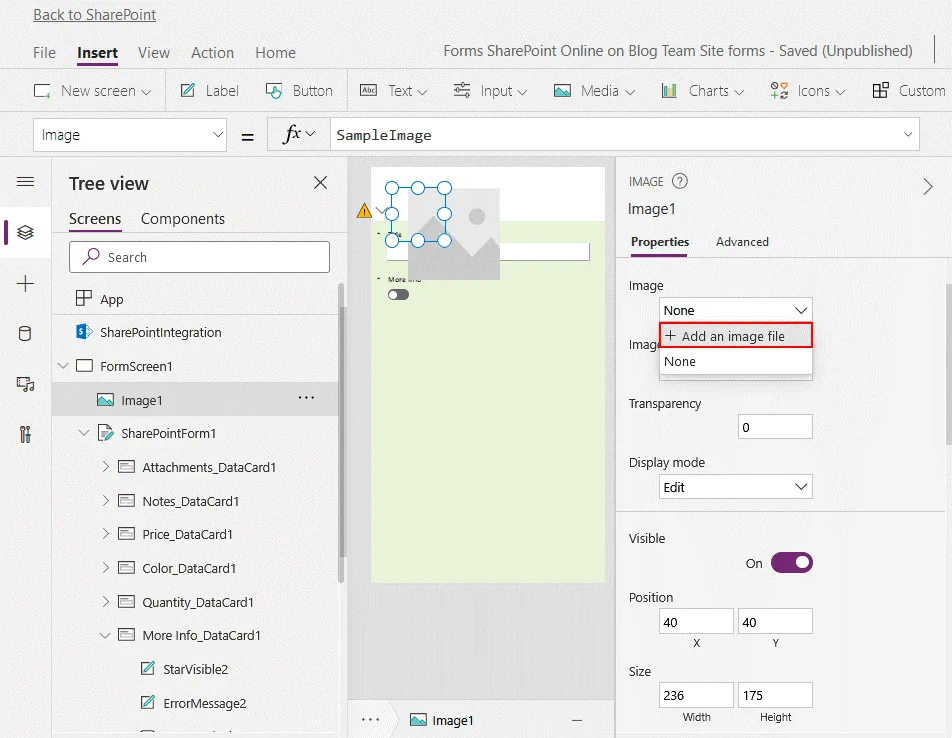
Task: Click the hamburger menu icon in left rail
Action: 26,182
